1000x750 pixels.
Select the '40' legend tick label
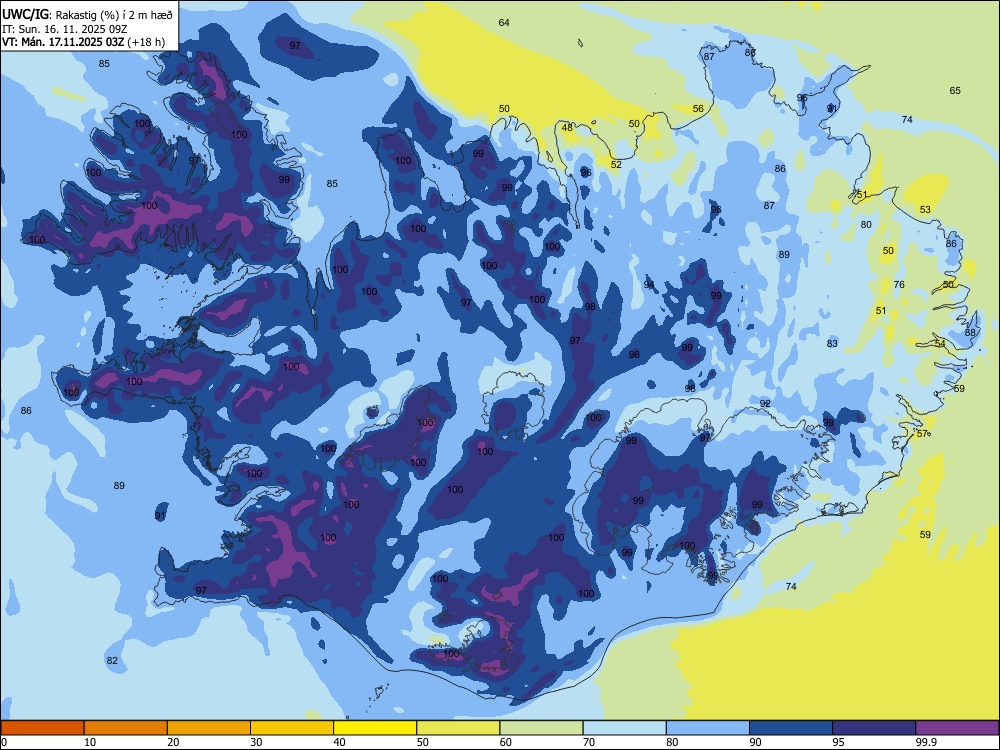(x=339, y=742)
